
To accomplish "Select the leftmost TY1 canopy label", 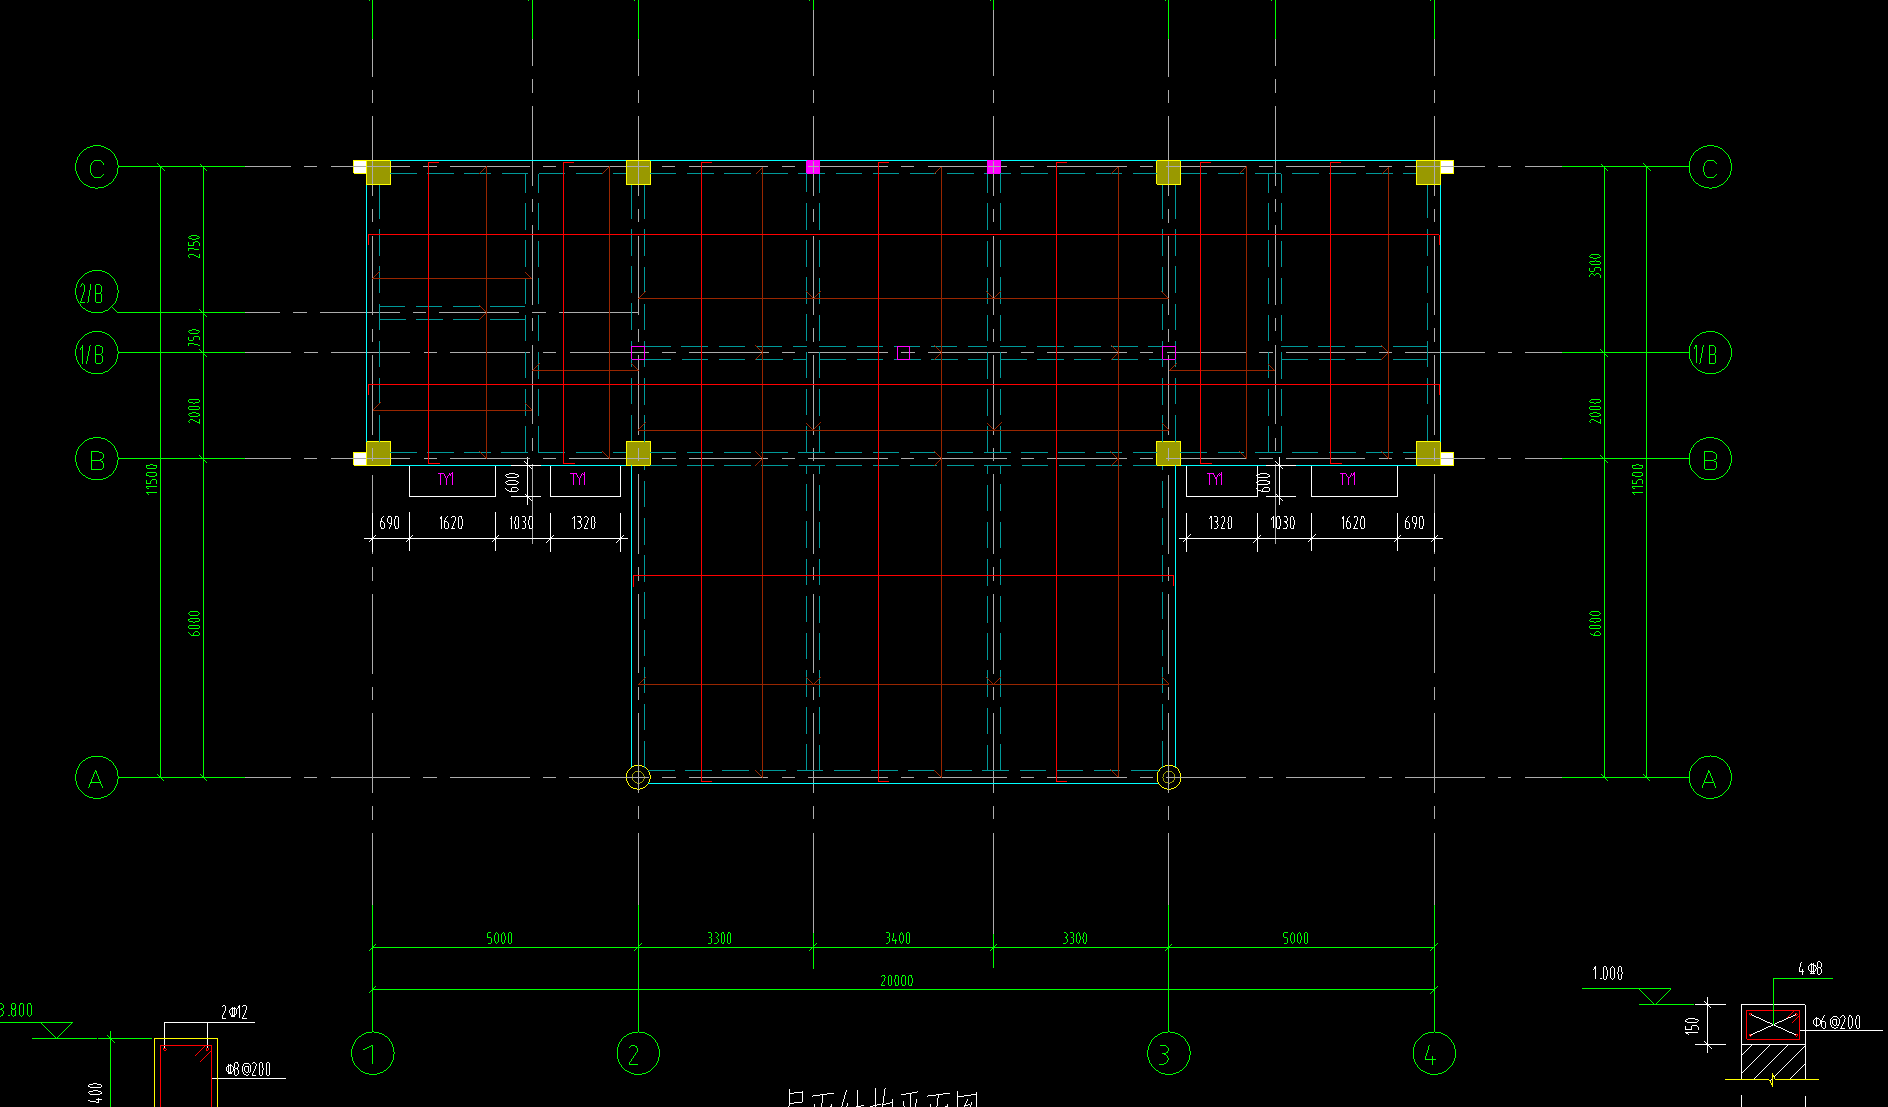I will coord(446,479).
